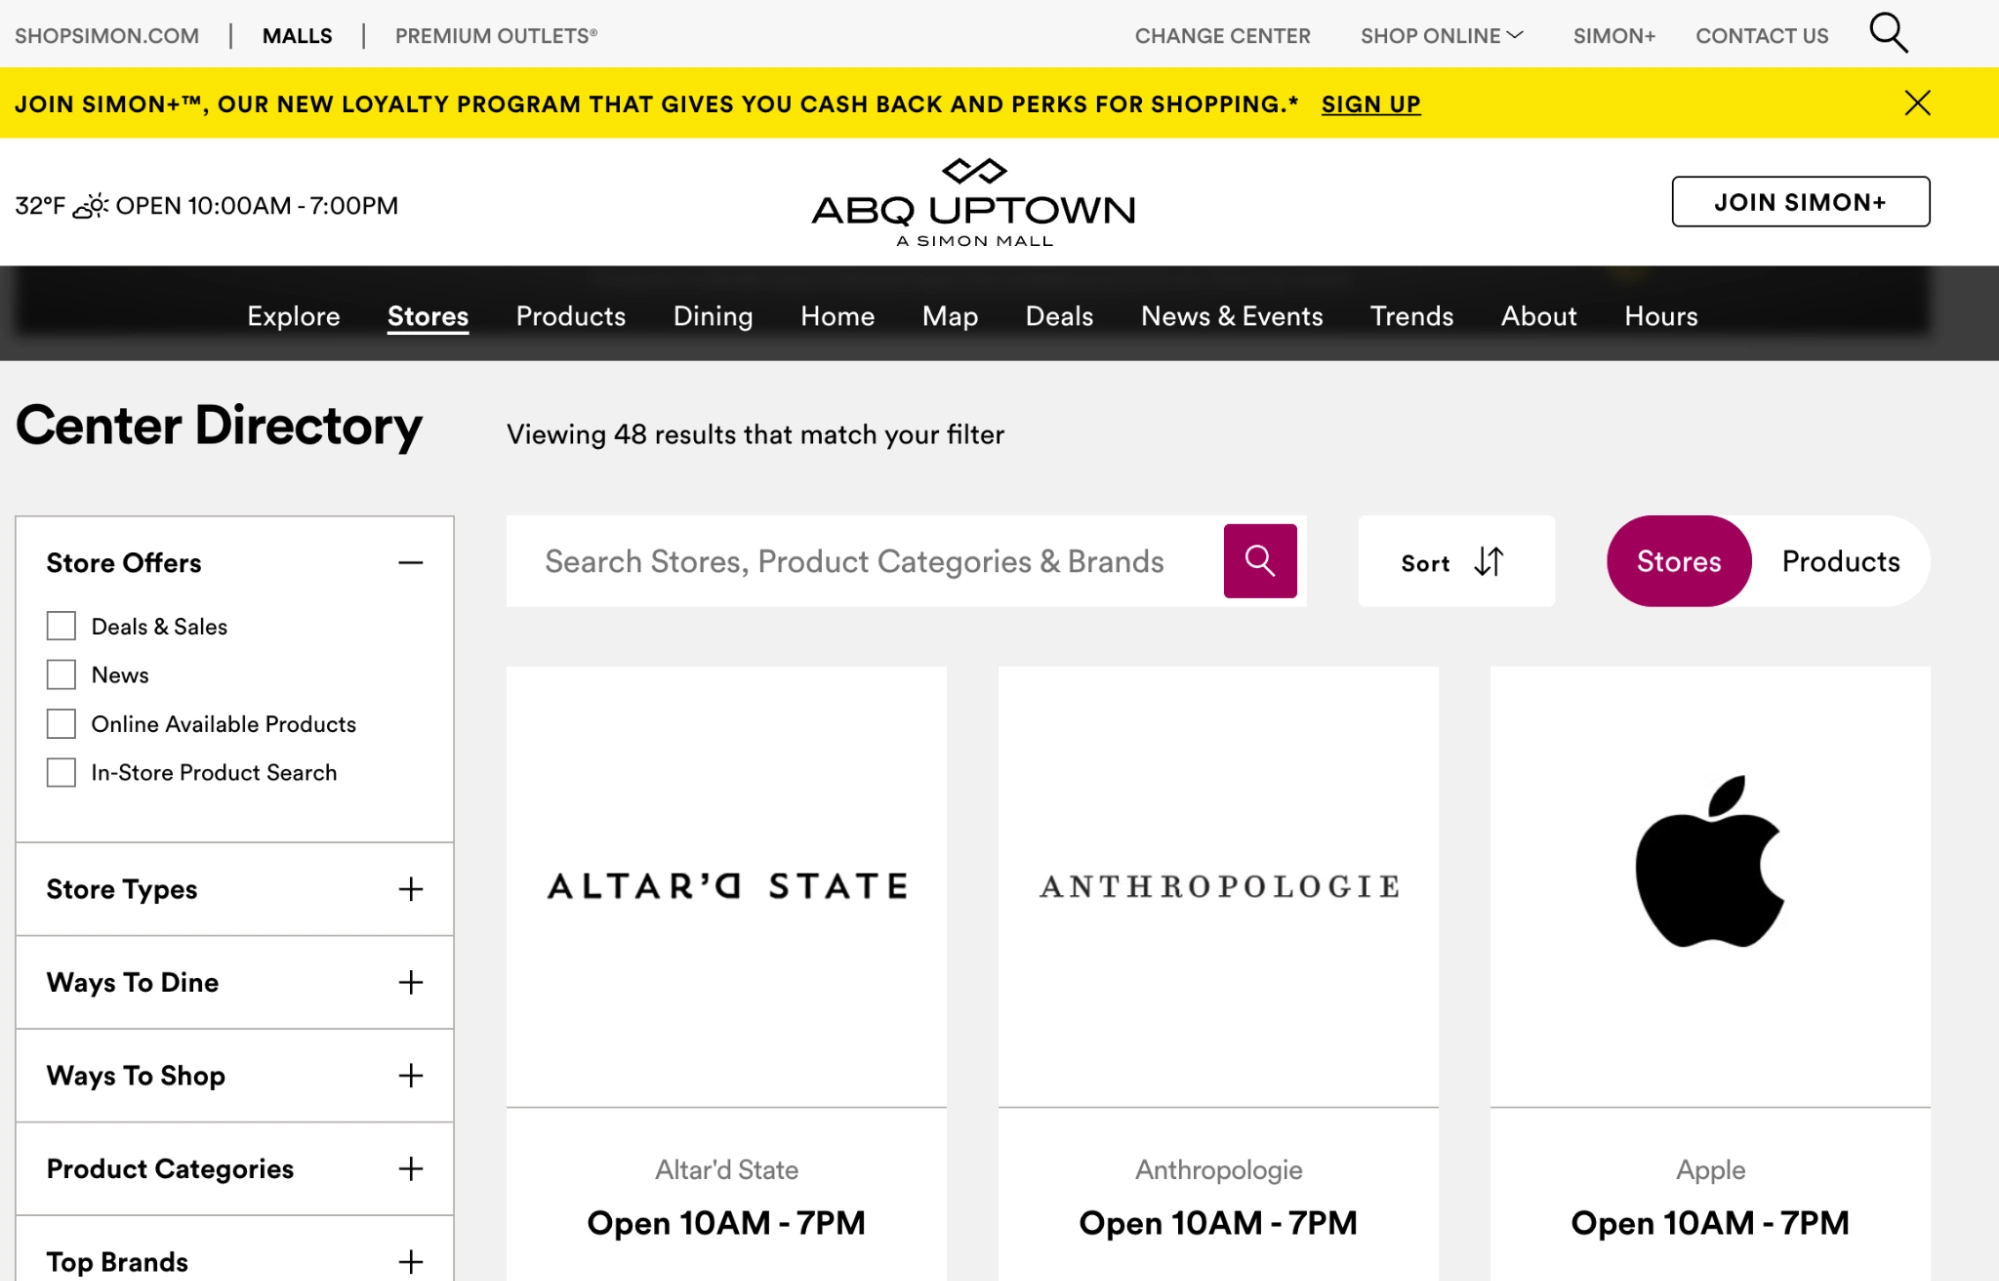Open the News & Events menu
This screenshot has height=1281, width=1999.
pos(1232,316)
